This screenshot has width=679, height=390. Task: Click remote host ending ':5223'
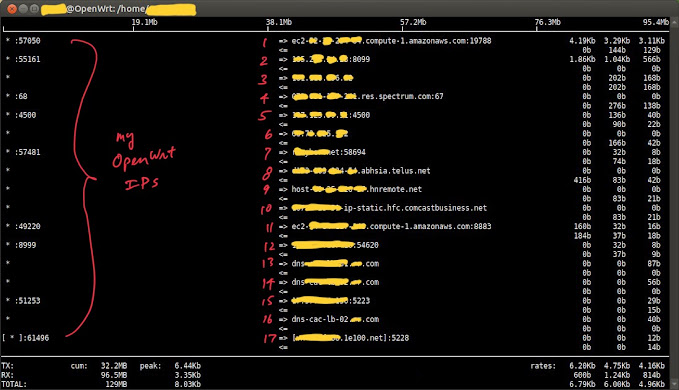(x=331, y=300)
